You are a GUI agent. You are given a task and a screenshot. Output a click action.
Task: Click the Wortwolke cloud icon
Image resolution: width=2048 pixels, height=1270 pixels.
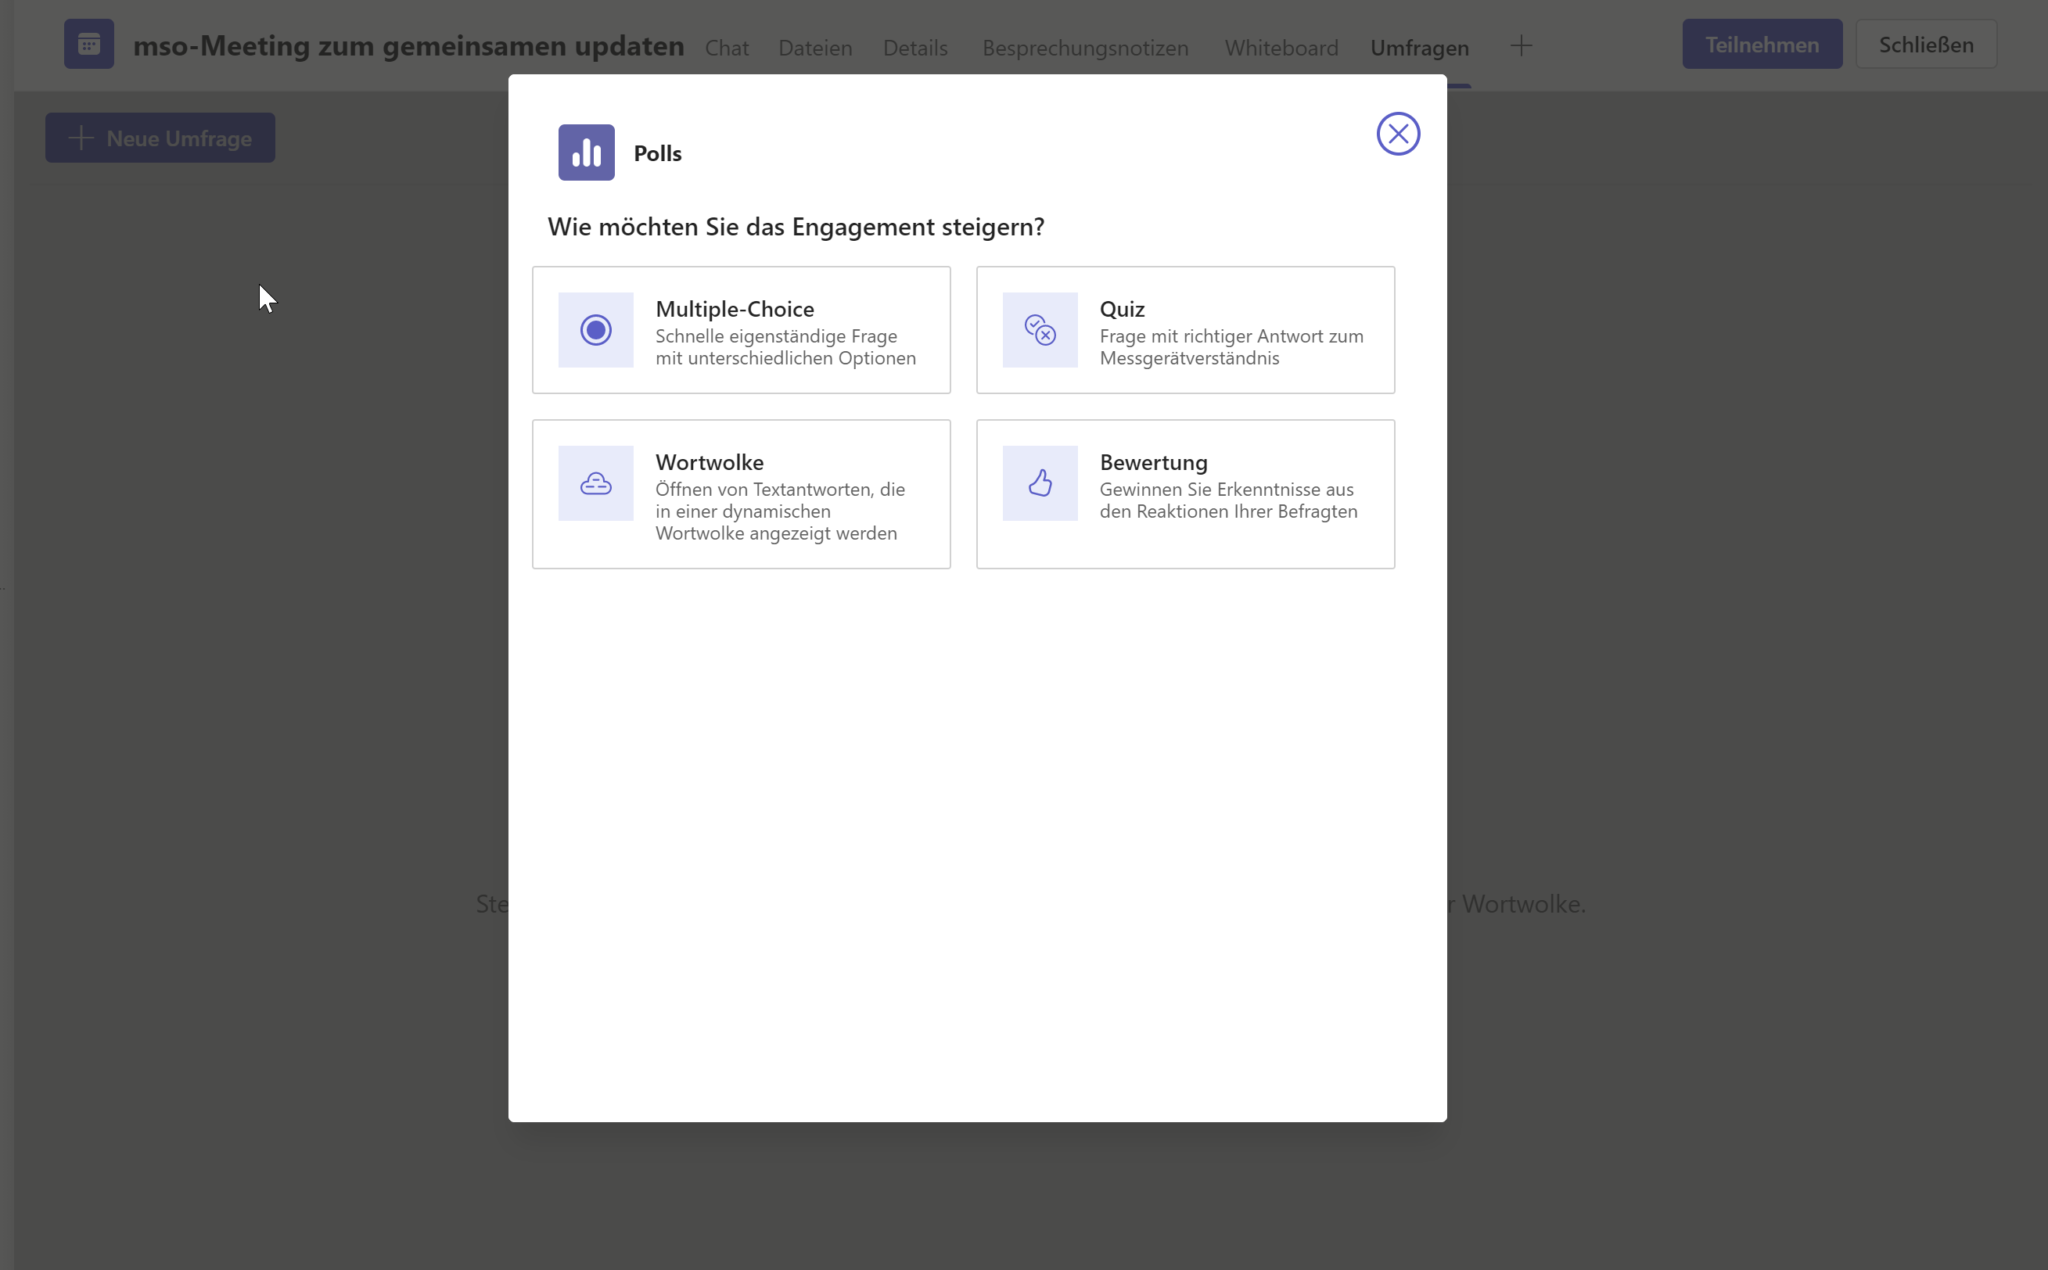[596, 483]
